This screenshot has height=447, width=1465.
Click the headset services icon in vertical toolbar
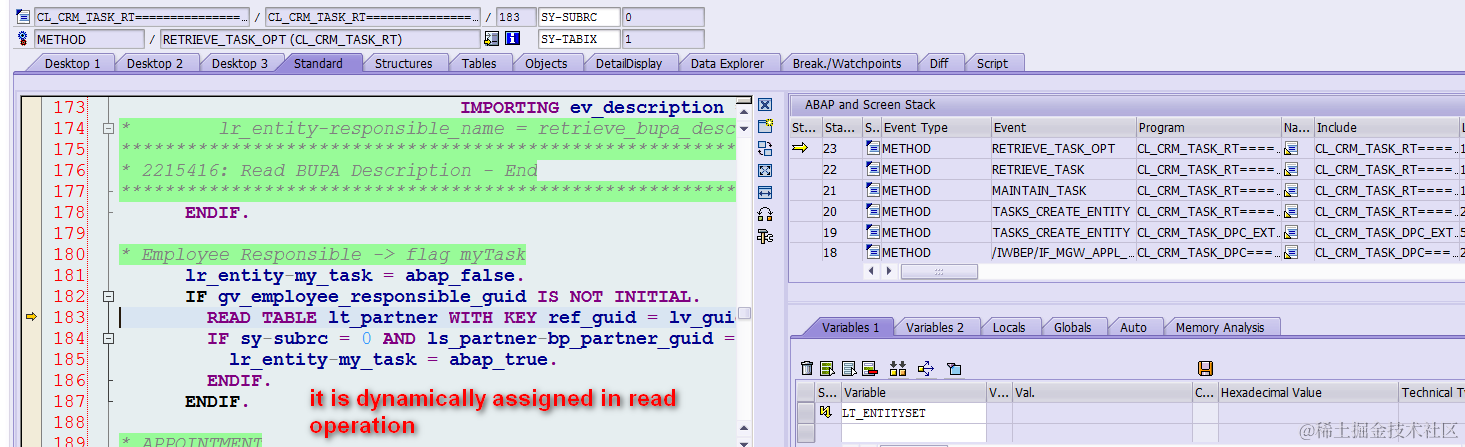(765, 214)
